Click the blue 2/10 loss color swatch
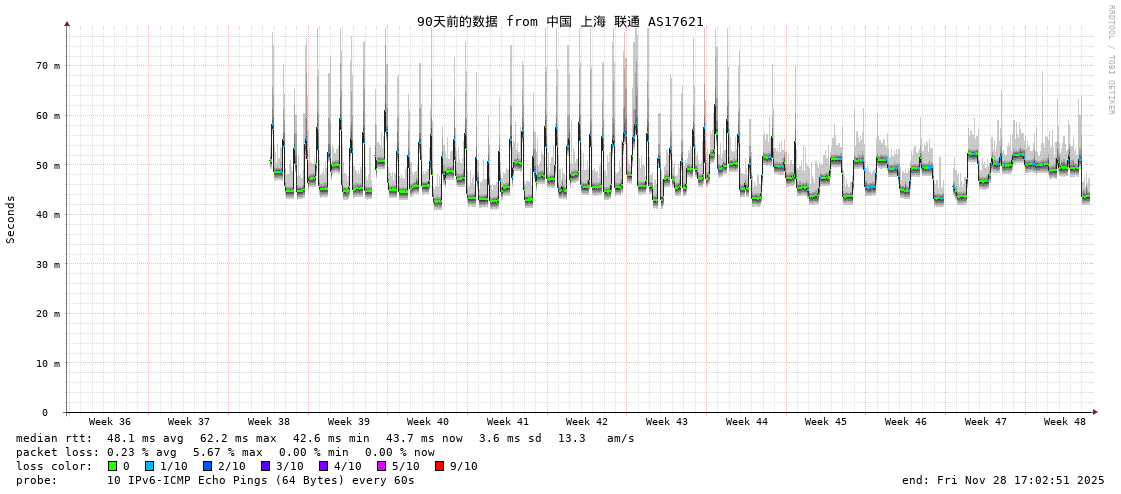This screenshot has width=1121, height=494. tap(207, 466)
